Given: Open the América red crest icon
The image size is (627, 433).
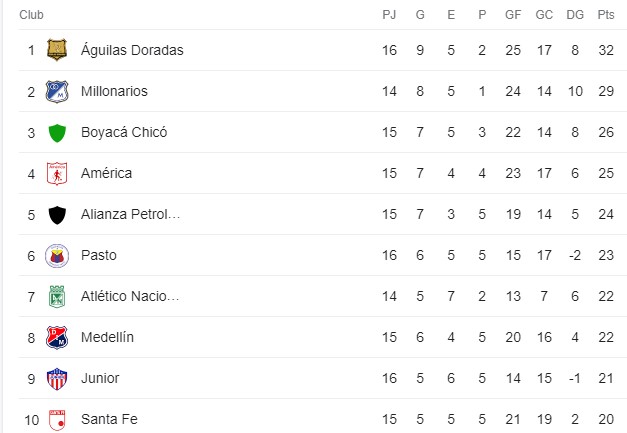Looking at the screenshot, I should click(x=57, y=174).
